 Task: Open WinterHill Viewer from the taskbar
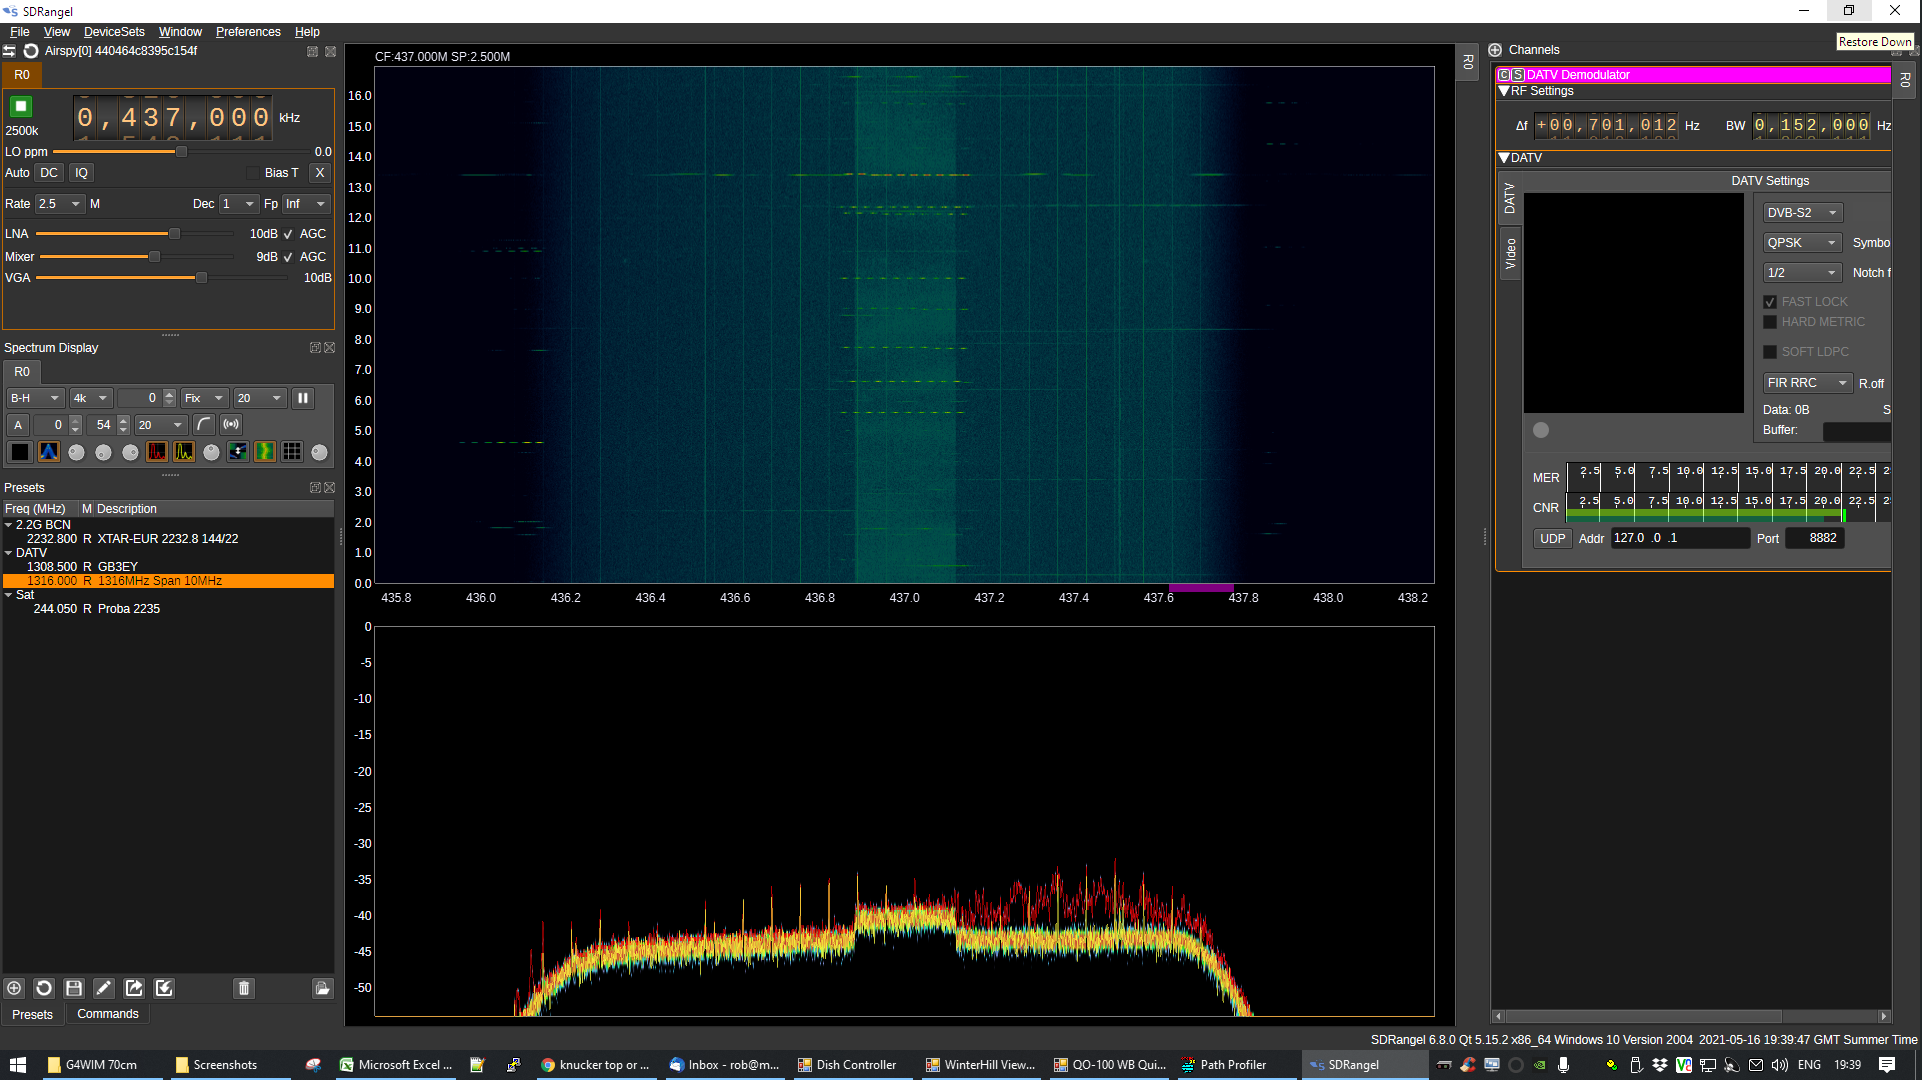(980, 1065)
